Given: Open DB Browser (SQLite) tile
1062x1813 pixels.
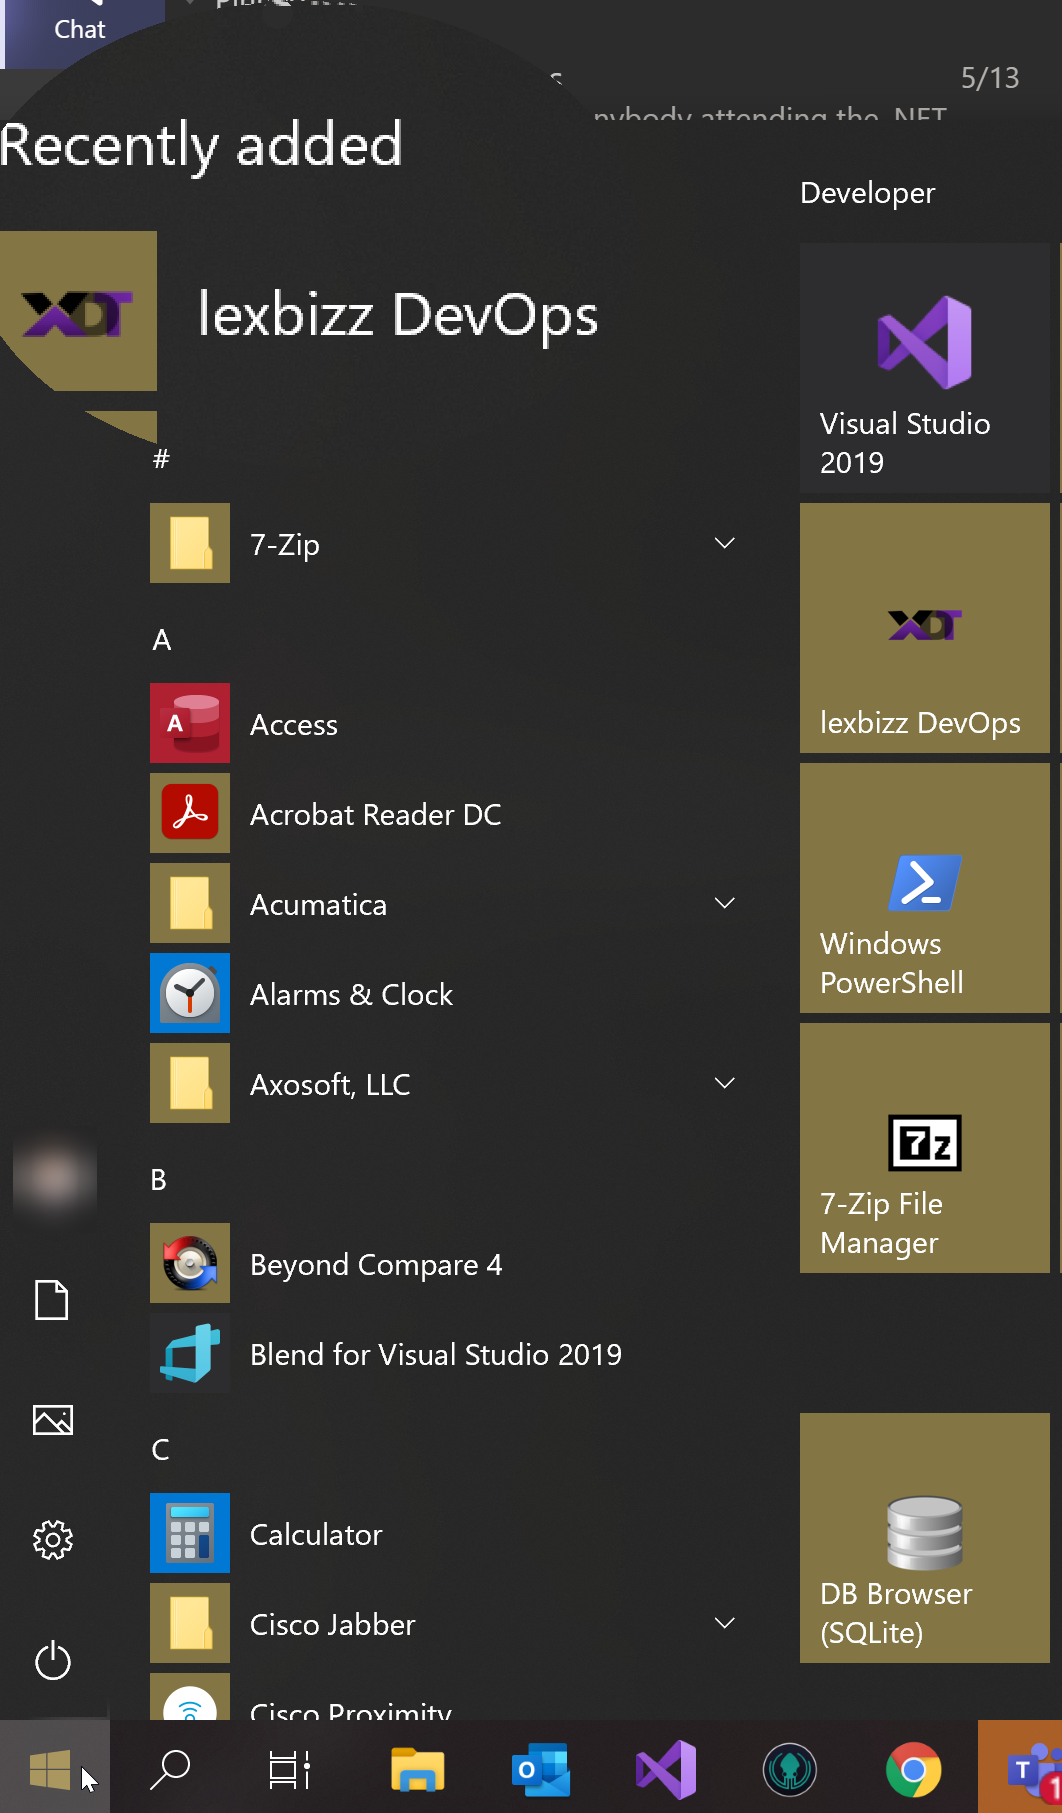Looking at the screenshot, I should (924, 1538).
